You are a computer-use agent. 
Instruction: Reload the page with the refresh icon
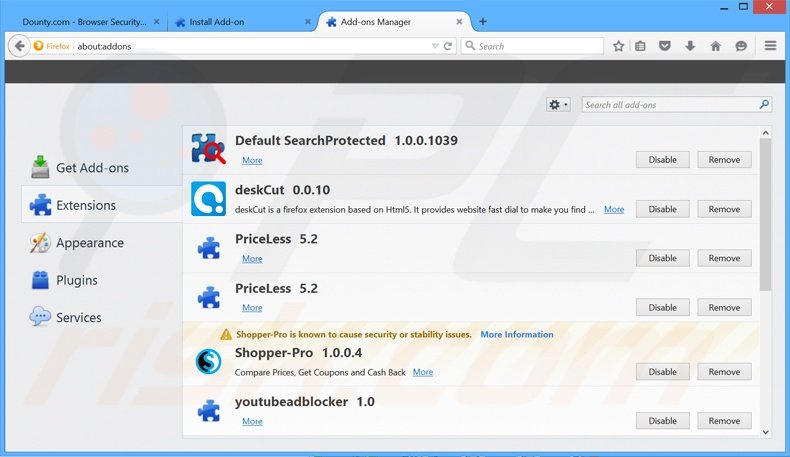click(x=447, y=46)
